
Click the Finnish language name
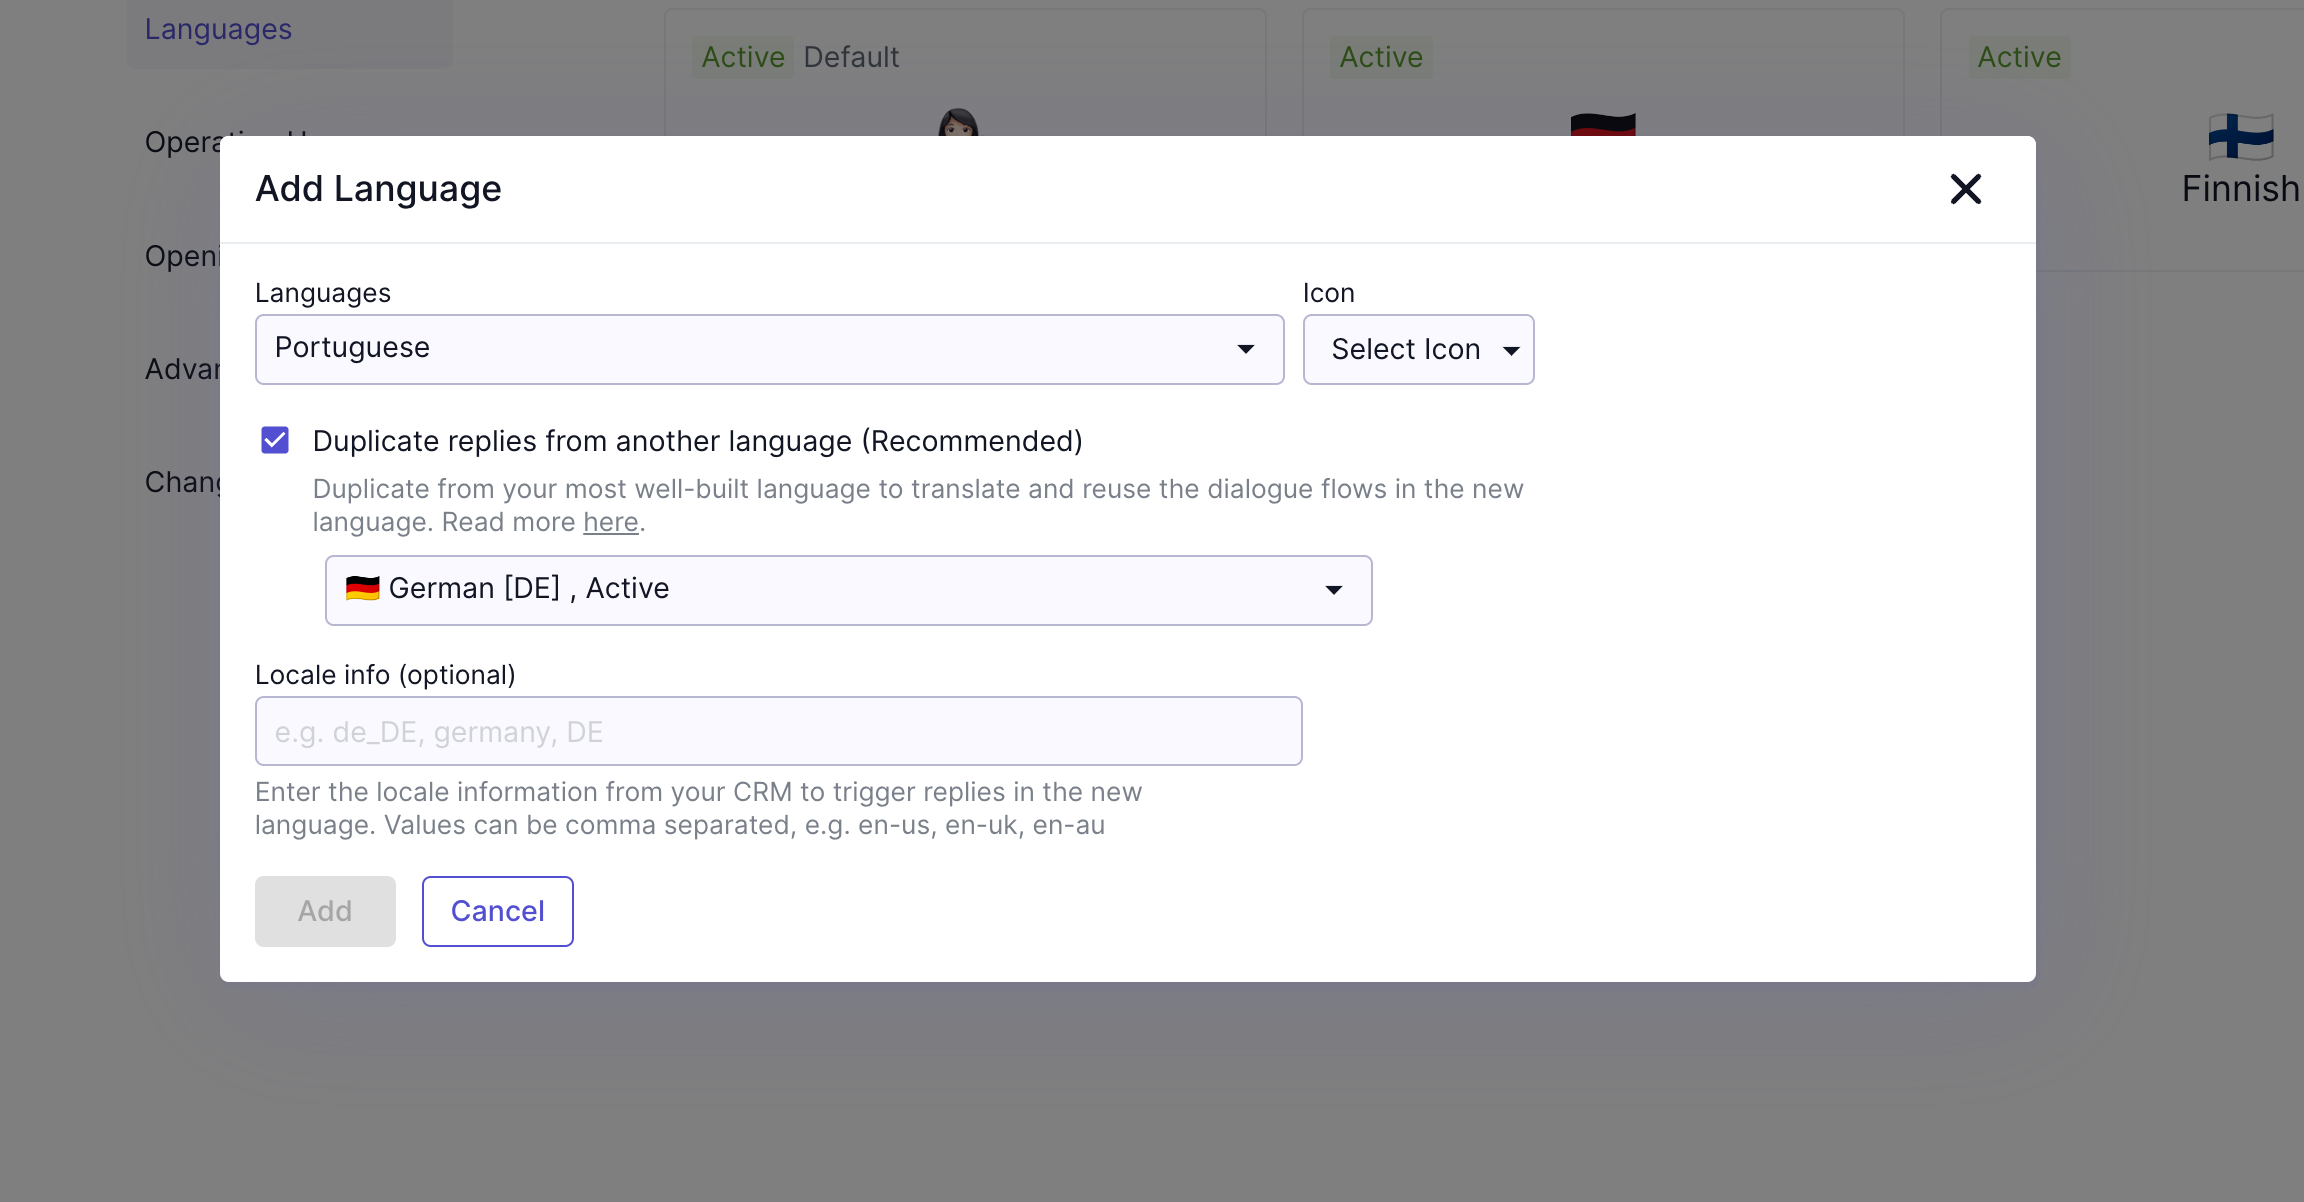pyautogui.click(x=2241, y=189)
